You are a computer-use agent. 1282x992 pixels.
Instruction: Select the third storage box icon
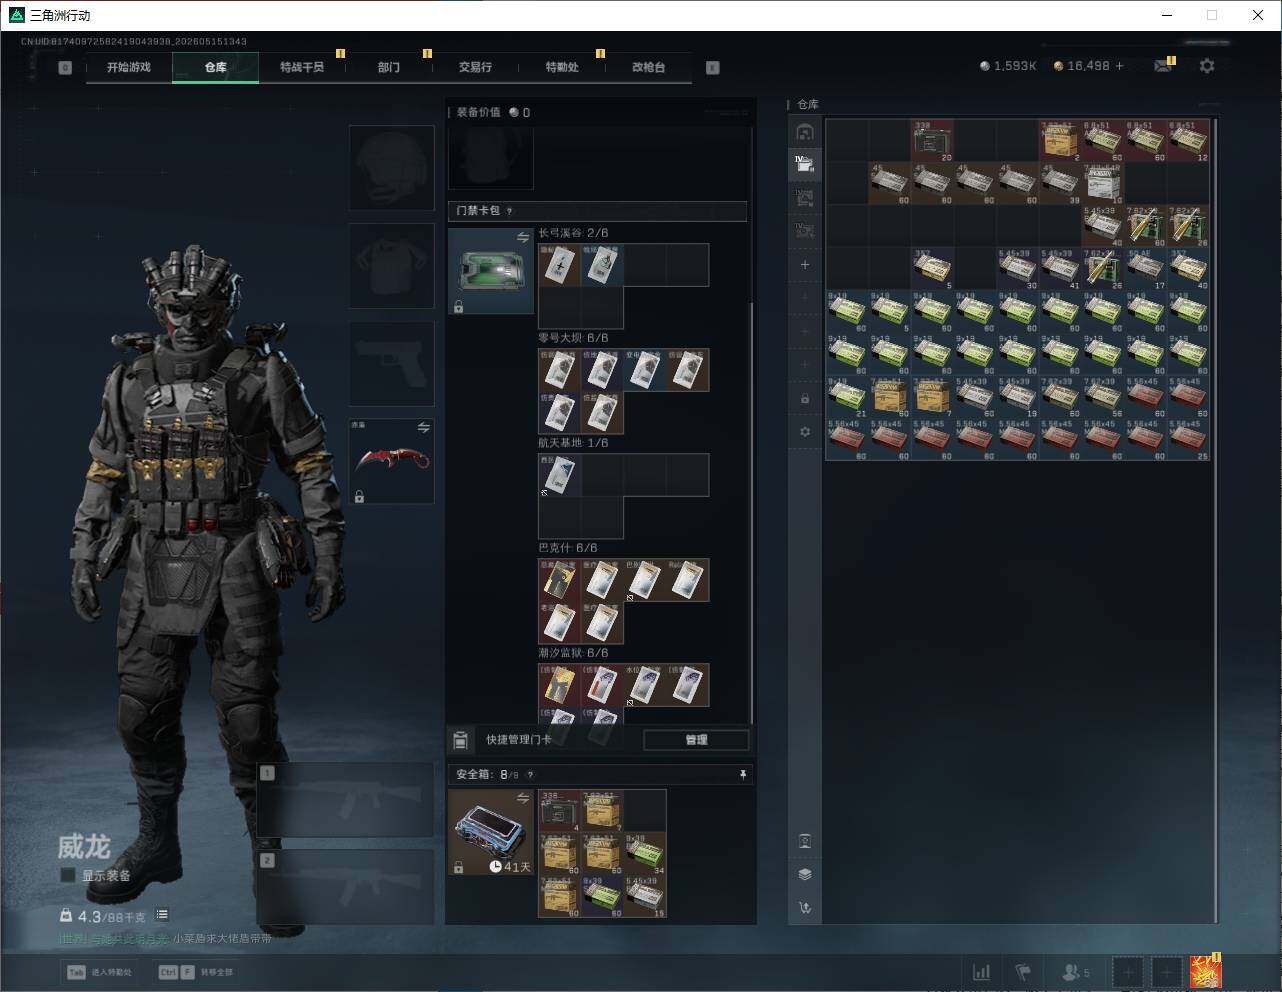[x=805, y=197]
